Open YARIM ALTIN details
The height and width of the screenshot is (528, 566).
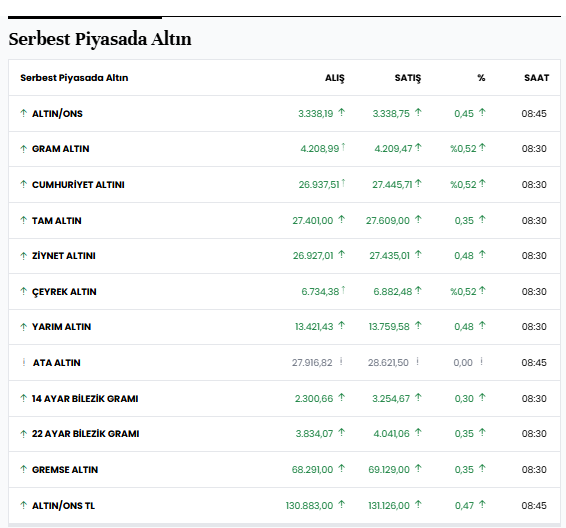[x=61, y=327]
